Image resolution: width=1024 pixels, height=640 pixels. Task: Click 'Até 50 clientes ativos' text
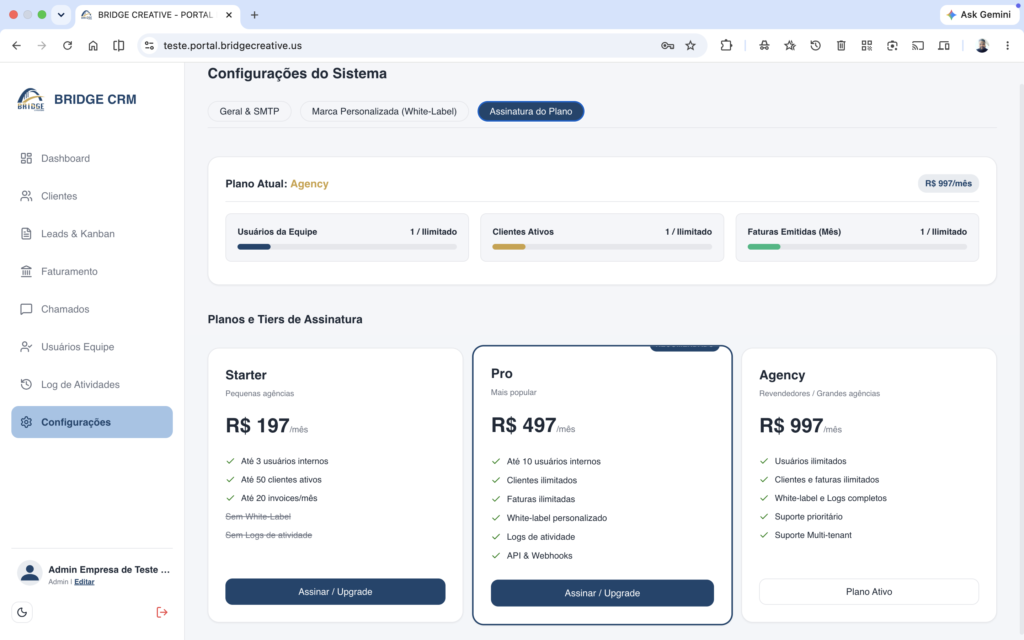tap(281, 479)
